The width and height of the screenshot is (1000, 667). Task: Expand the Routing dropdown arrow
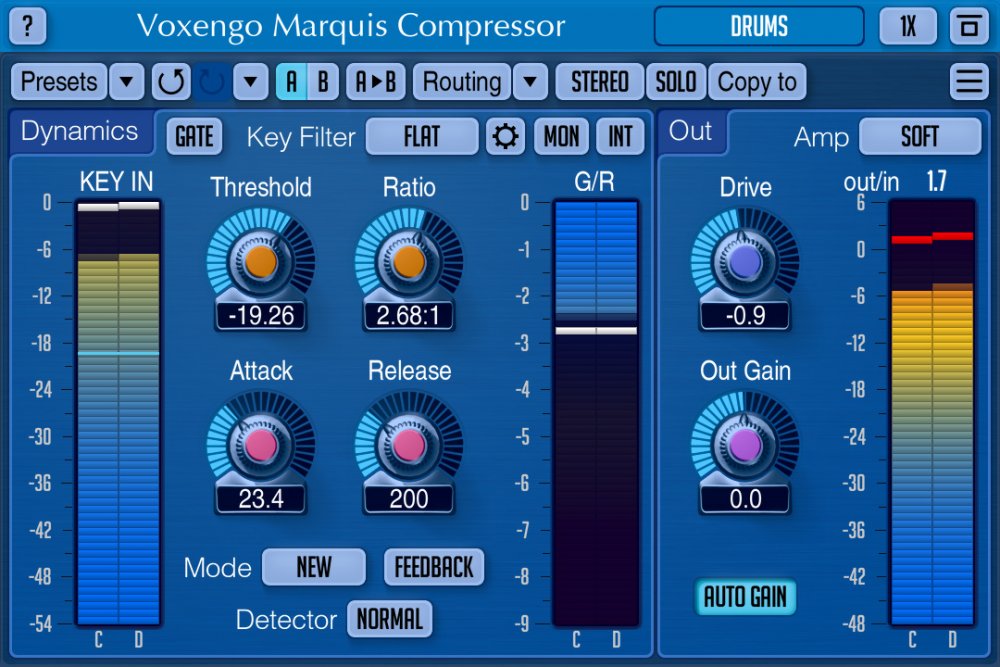[x=530, y=82]
